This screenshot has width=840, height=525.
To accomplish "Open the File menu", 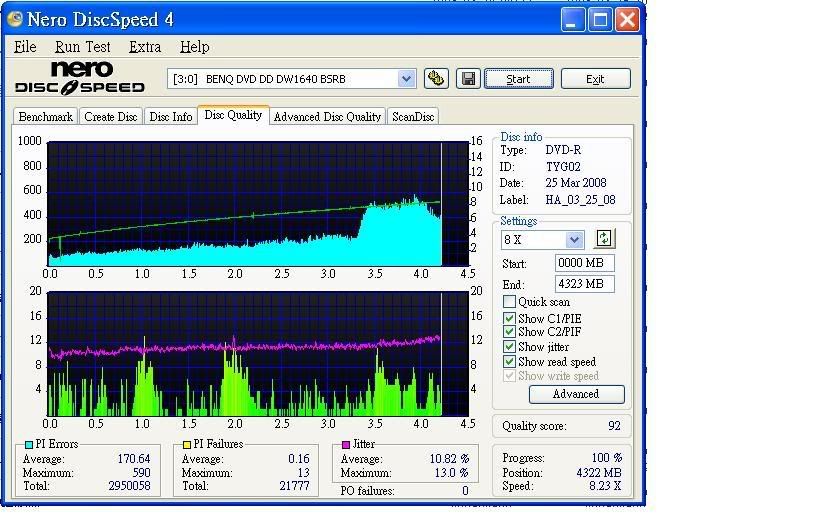I will 25,47.
